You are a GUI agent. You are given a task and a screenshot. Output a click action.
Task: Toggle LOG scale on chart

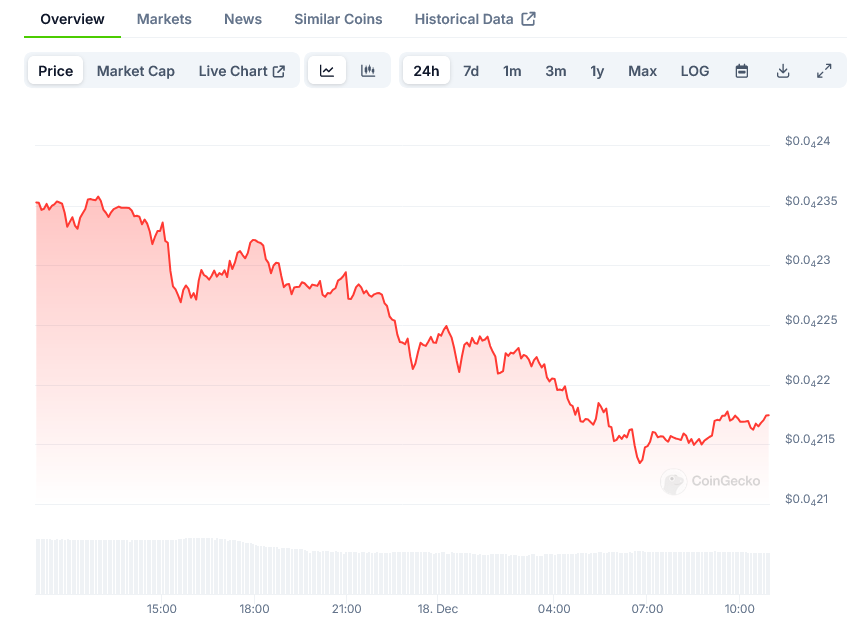click(695, 71)
